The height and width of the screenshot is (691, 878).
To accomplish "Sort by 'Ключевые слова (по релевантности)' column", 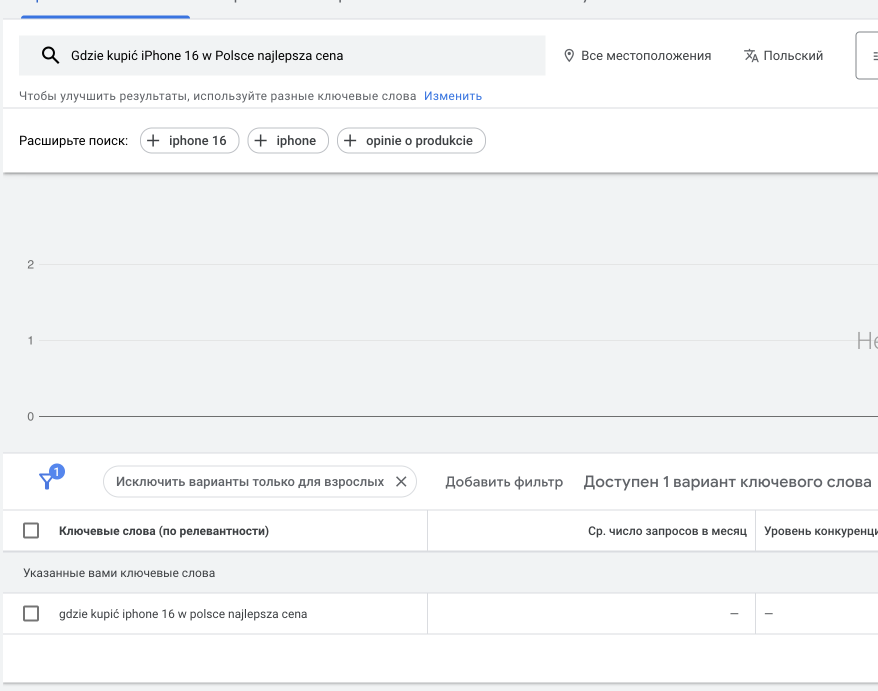I will pyautogui.click(x=164, y=531).
